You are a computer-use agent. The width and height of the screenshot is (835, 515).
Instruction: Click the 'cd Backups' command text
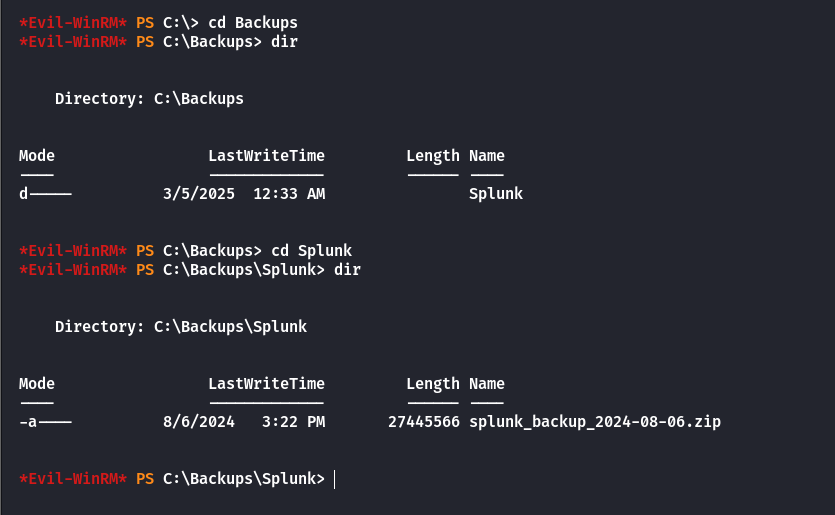(x=253, y=23)
